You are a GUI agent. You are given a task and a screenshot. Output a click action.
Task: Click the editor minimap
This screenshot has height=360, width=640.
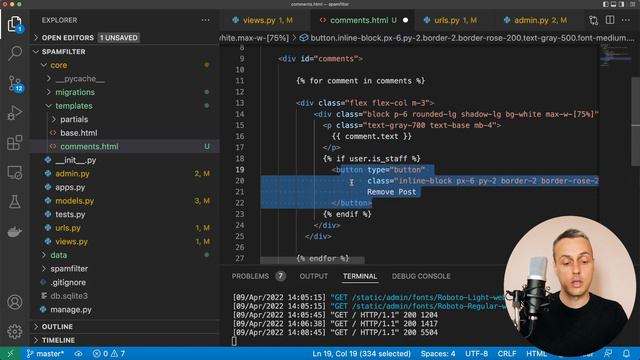point(616,57)
